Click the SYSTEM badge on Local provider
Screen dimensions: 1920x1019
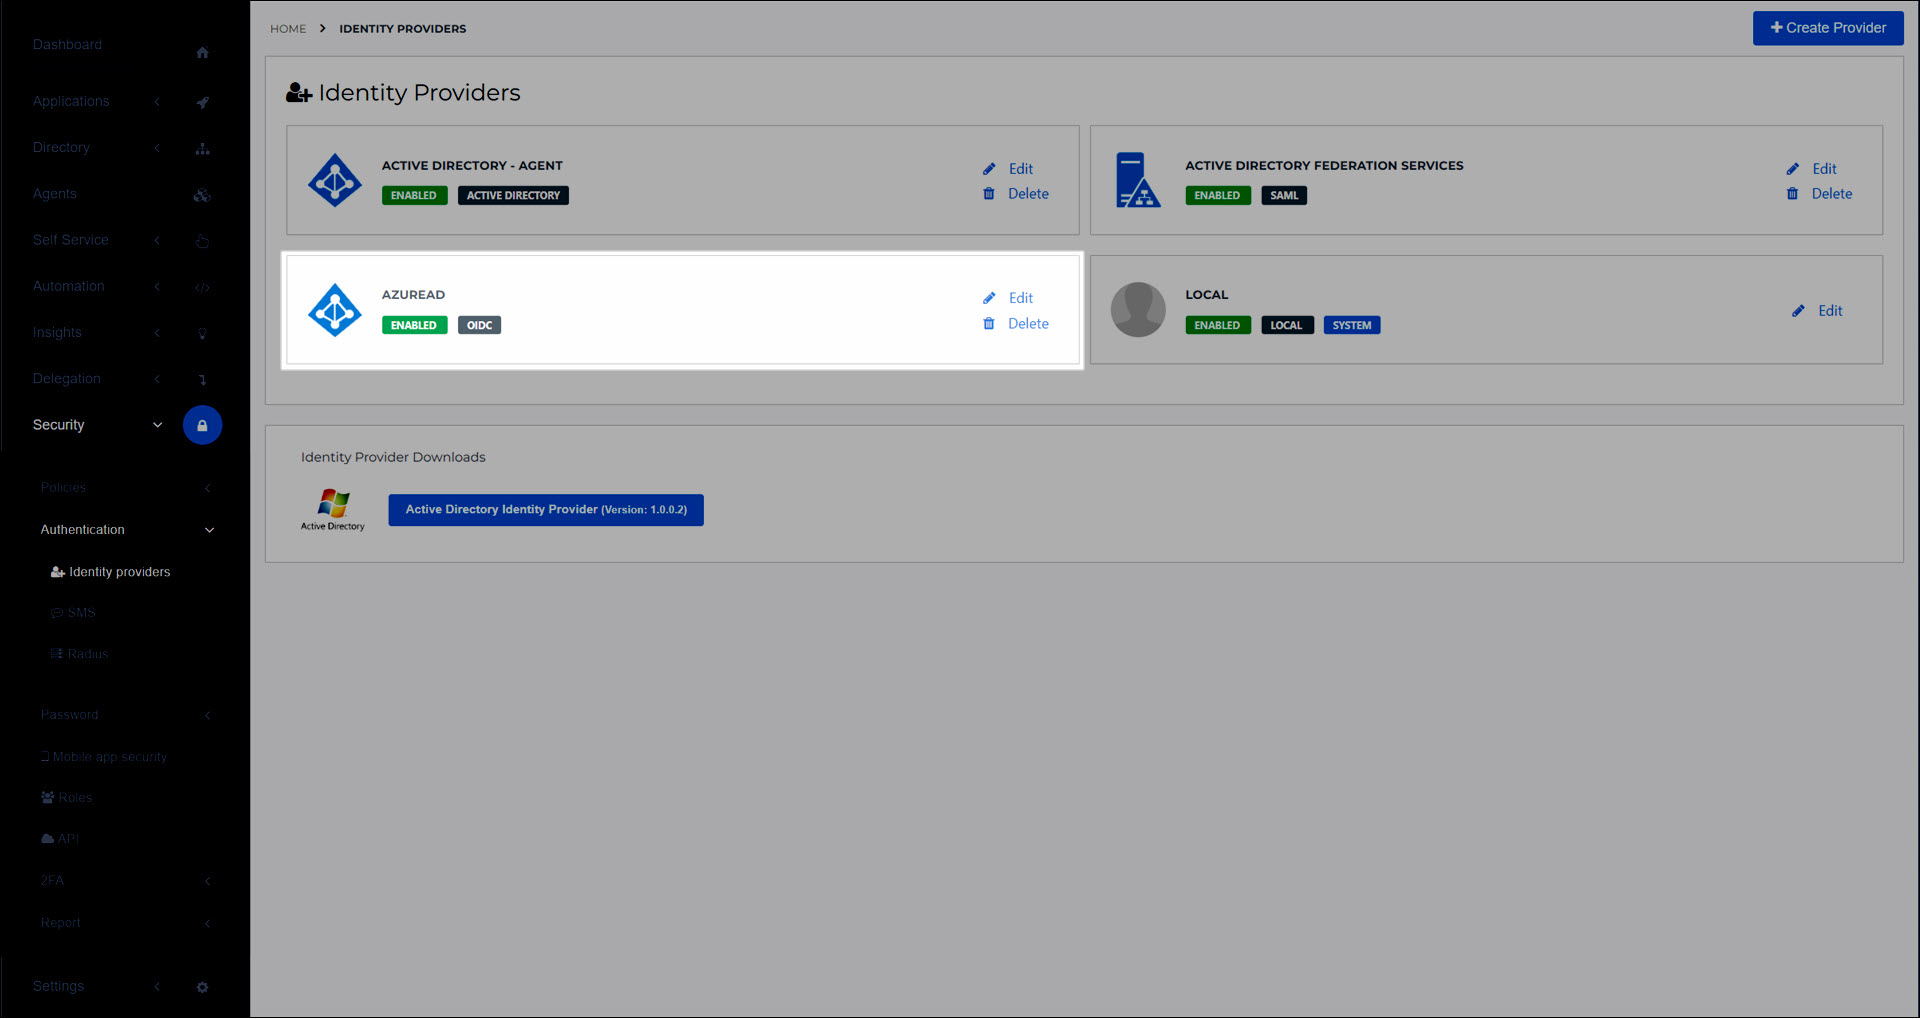coord(1352,326)
